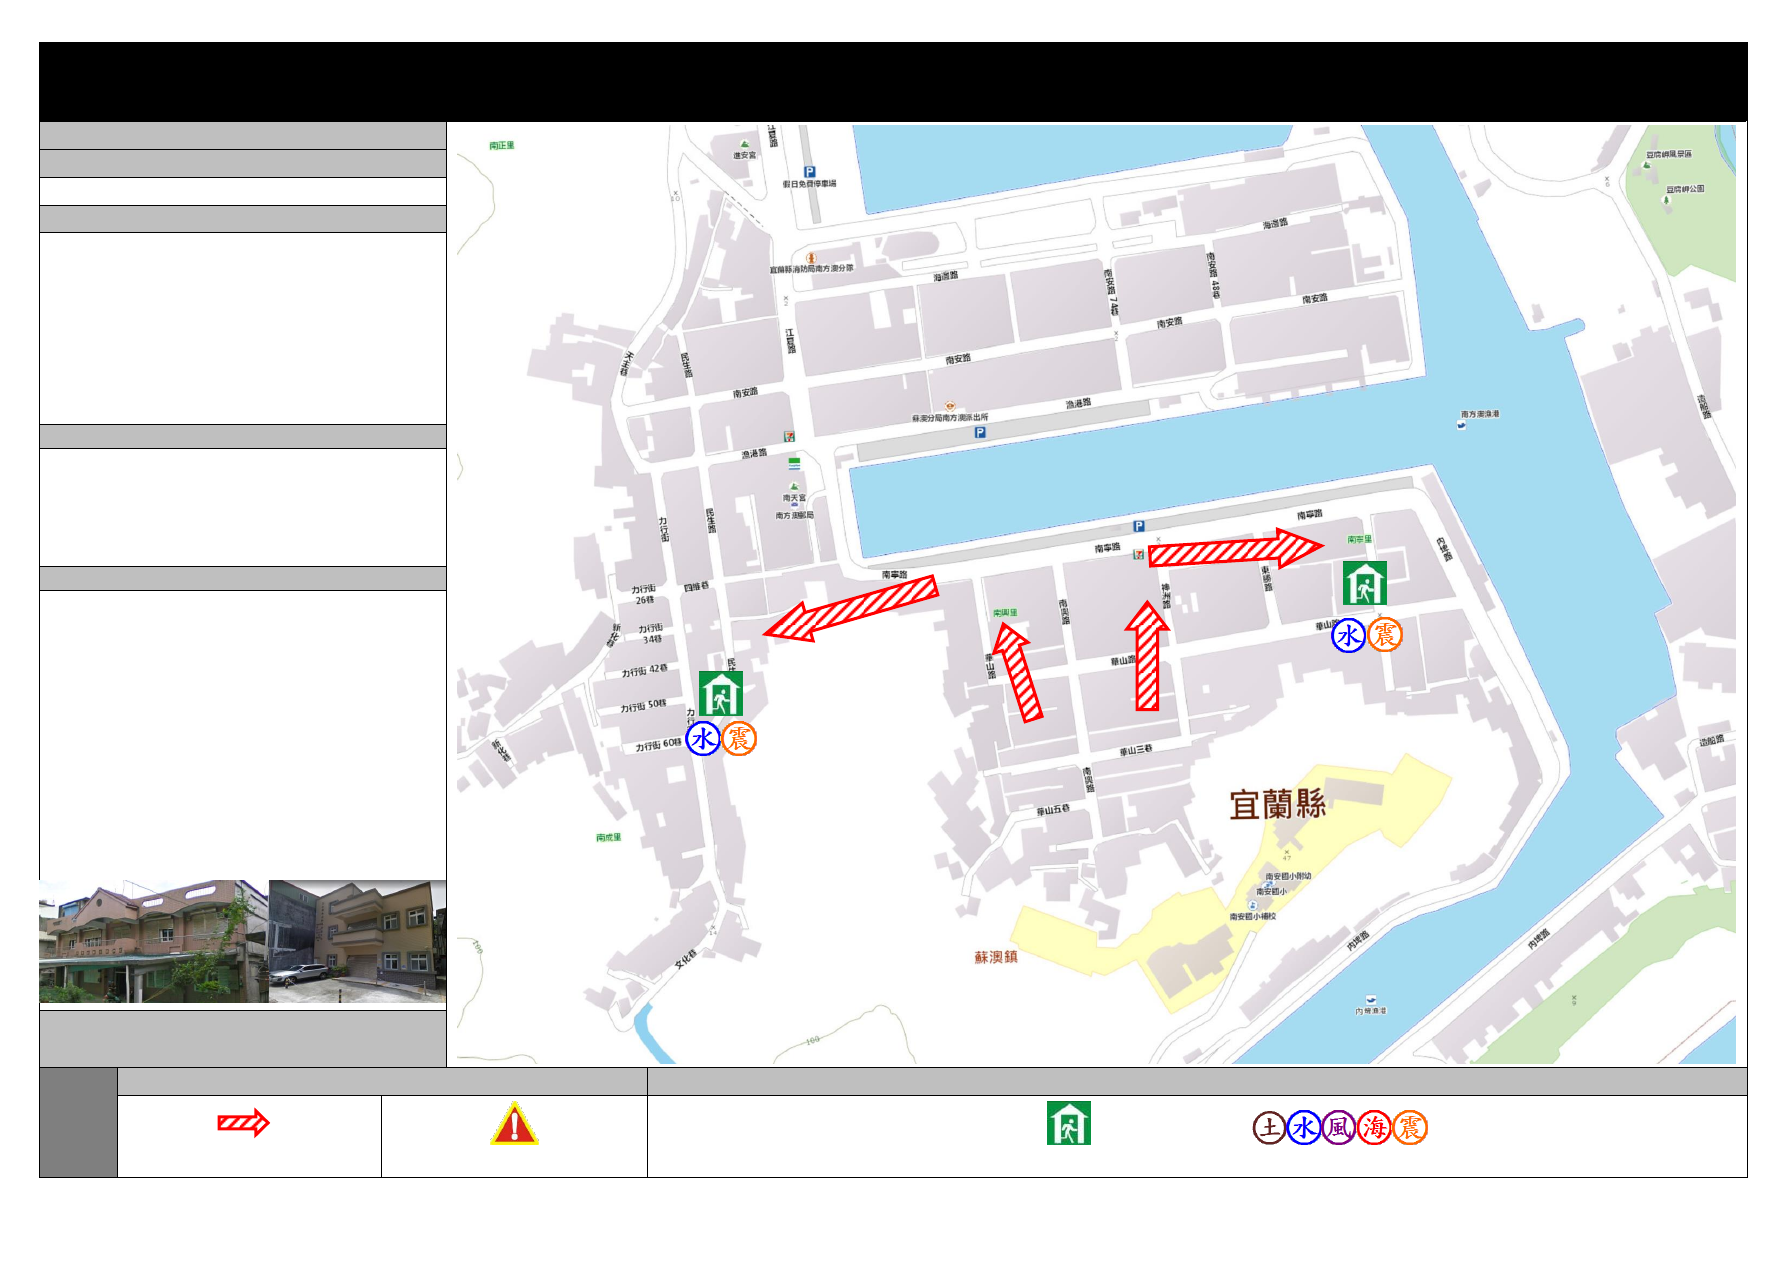Click the green shelter icon near 力行街 50巷

pos(721,693)
